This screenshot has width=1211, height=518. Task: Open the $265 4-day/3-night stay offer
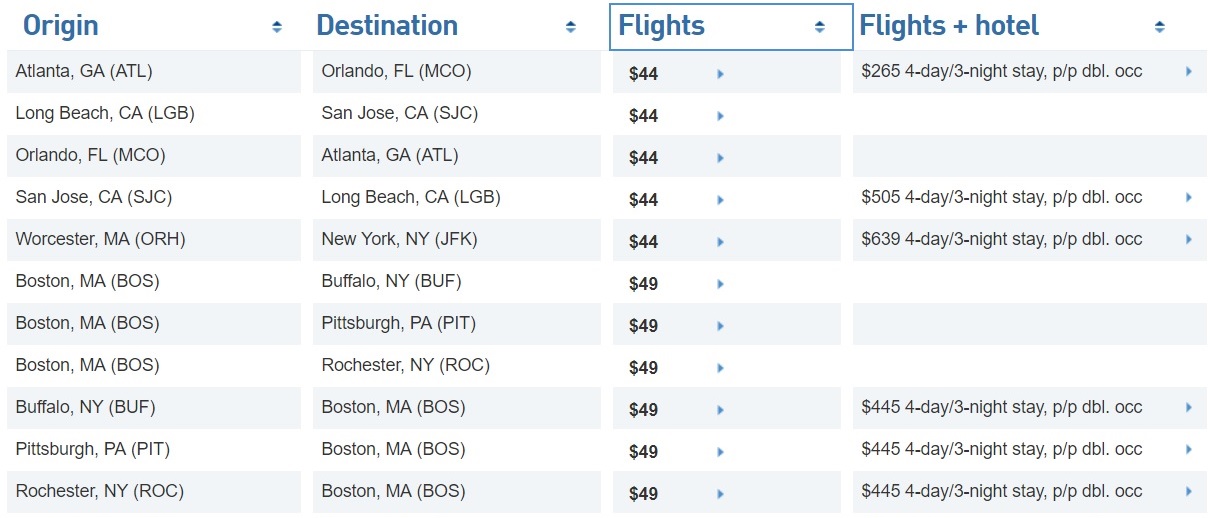[x=1001, y=72]
